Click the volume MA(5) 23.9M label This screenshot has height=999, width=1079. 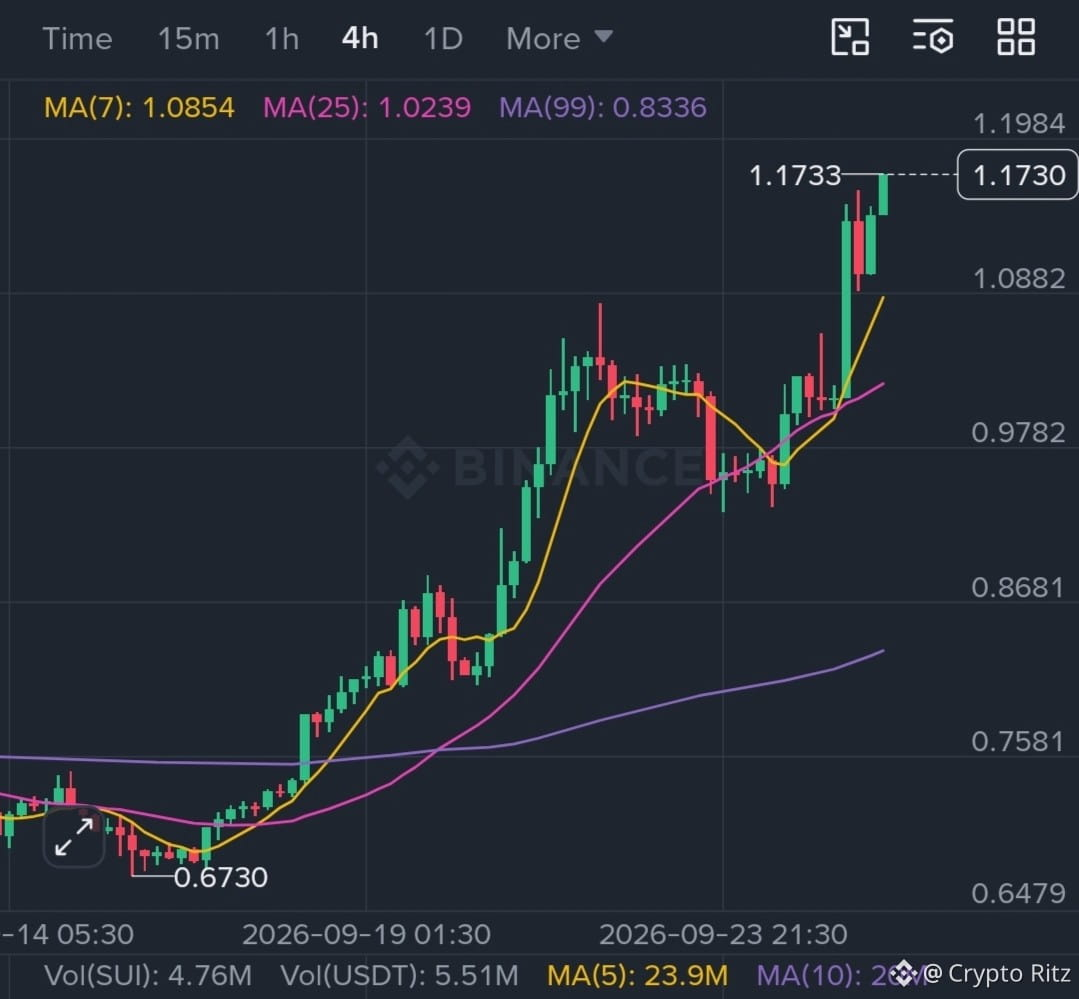[x=637, y=975]
